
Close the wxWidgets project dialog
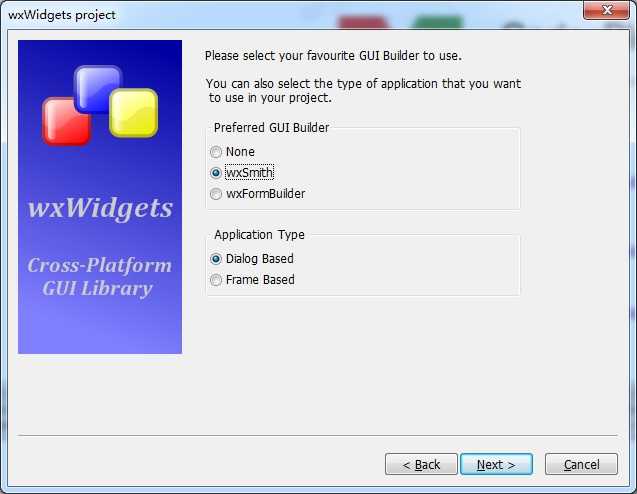click(x=606, y=10)
